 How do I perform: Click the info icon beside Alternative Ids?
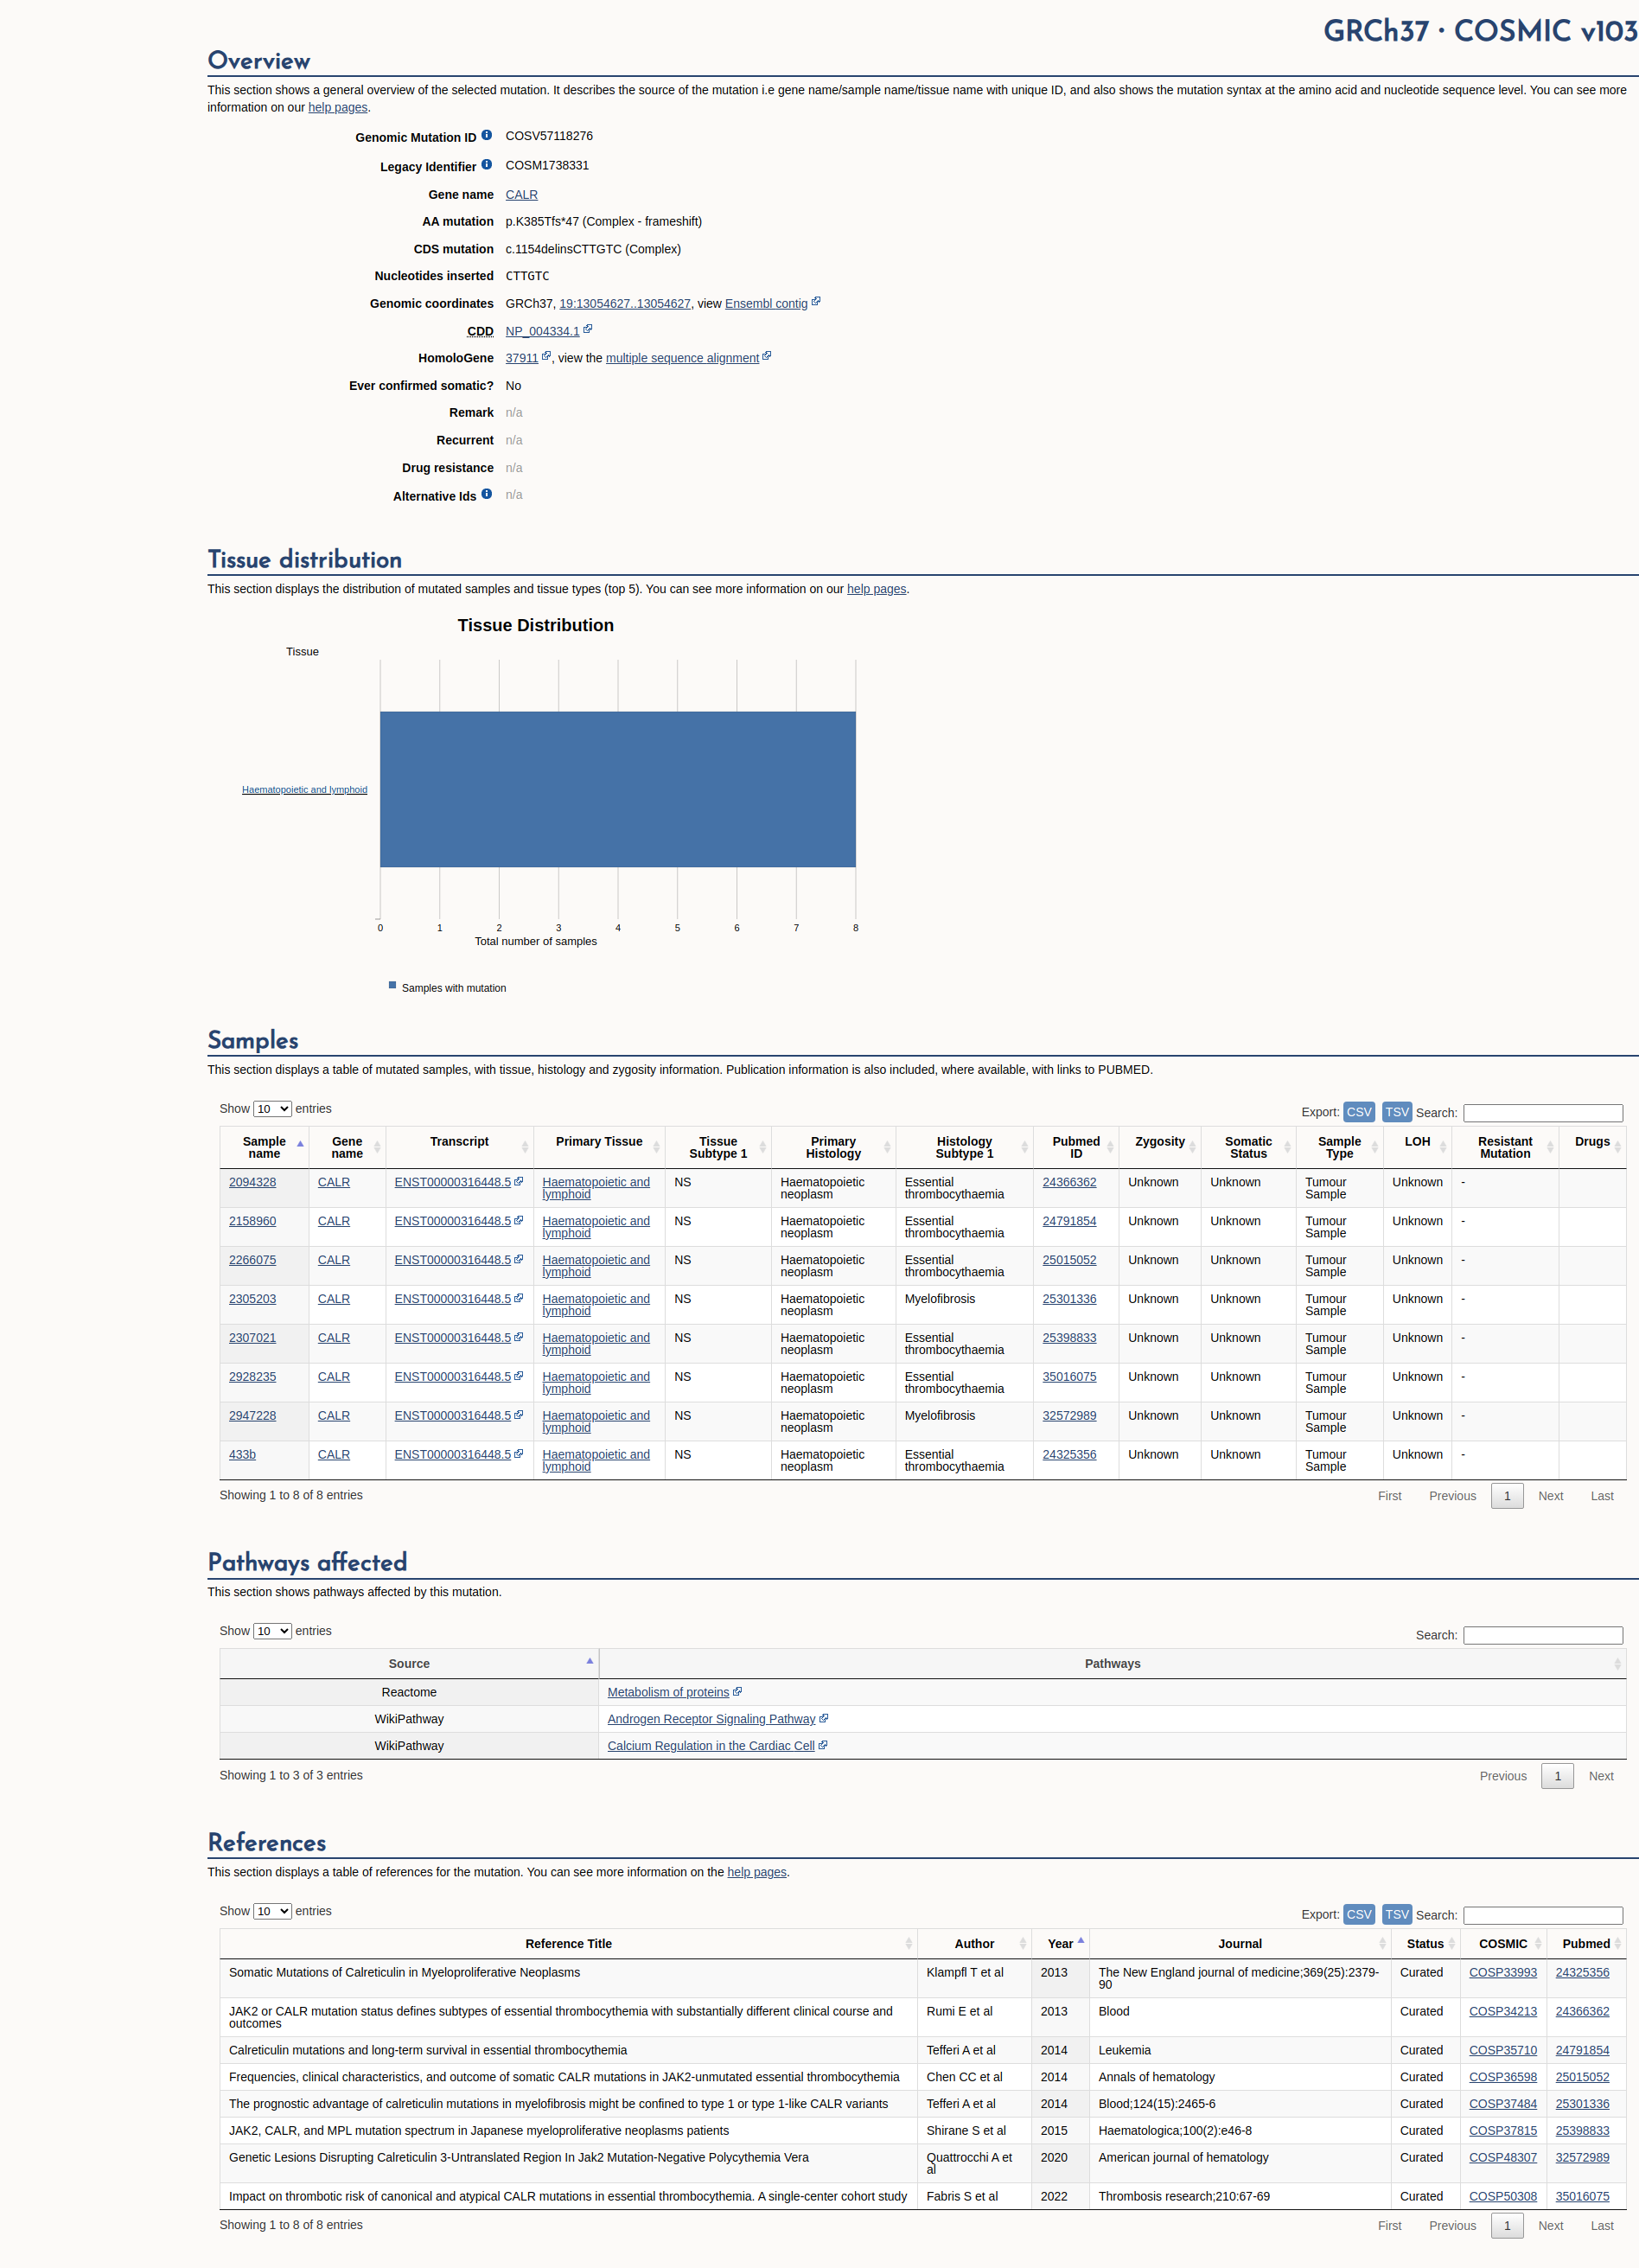[x=486, y=494]
